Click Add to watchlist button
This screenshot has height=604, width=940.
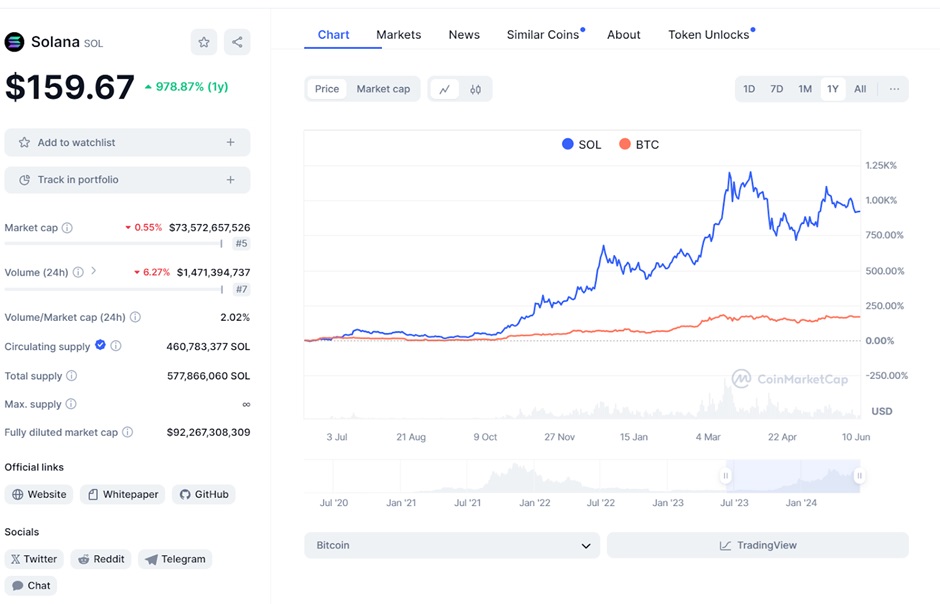click(x=127, y=143)
